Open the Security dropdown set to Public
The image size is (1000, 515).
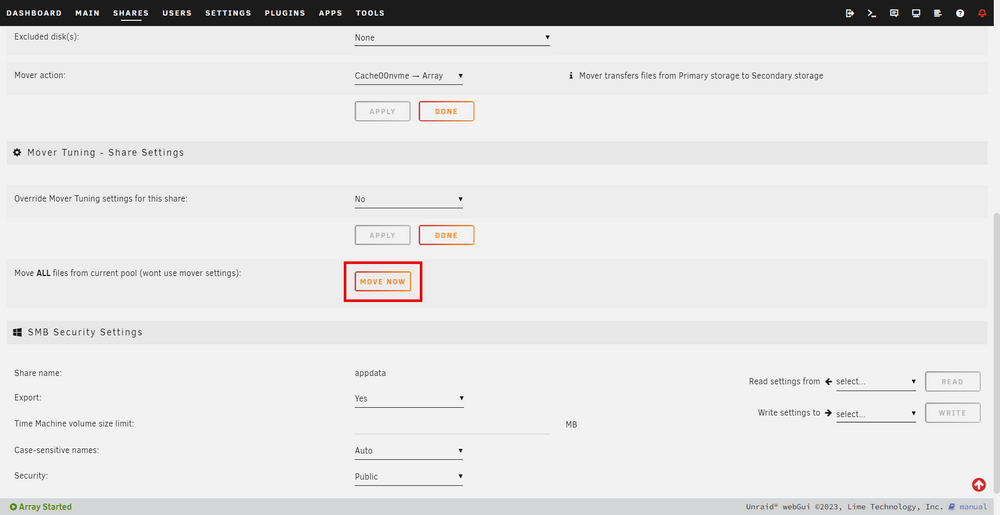tap(409, 477)
